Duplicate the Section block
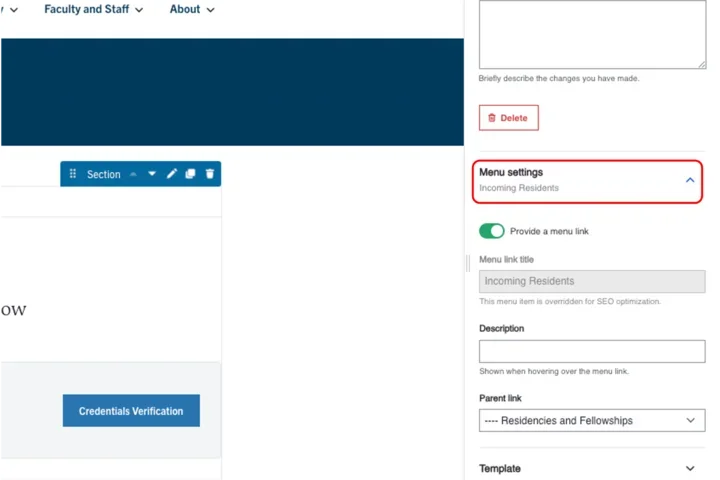Screen dimensions: 720x480 tap(190, 174)
